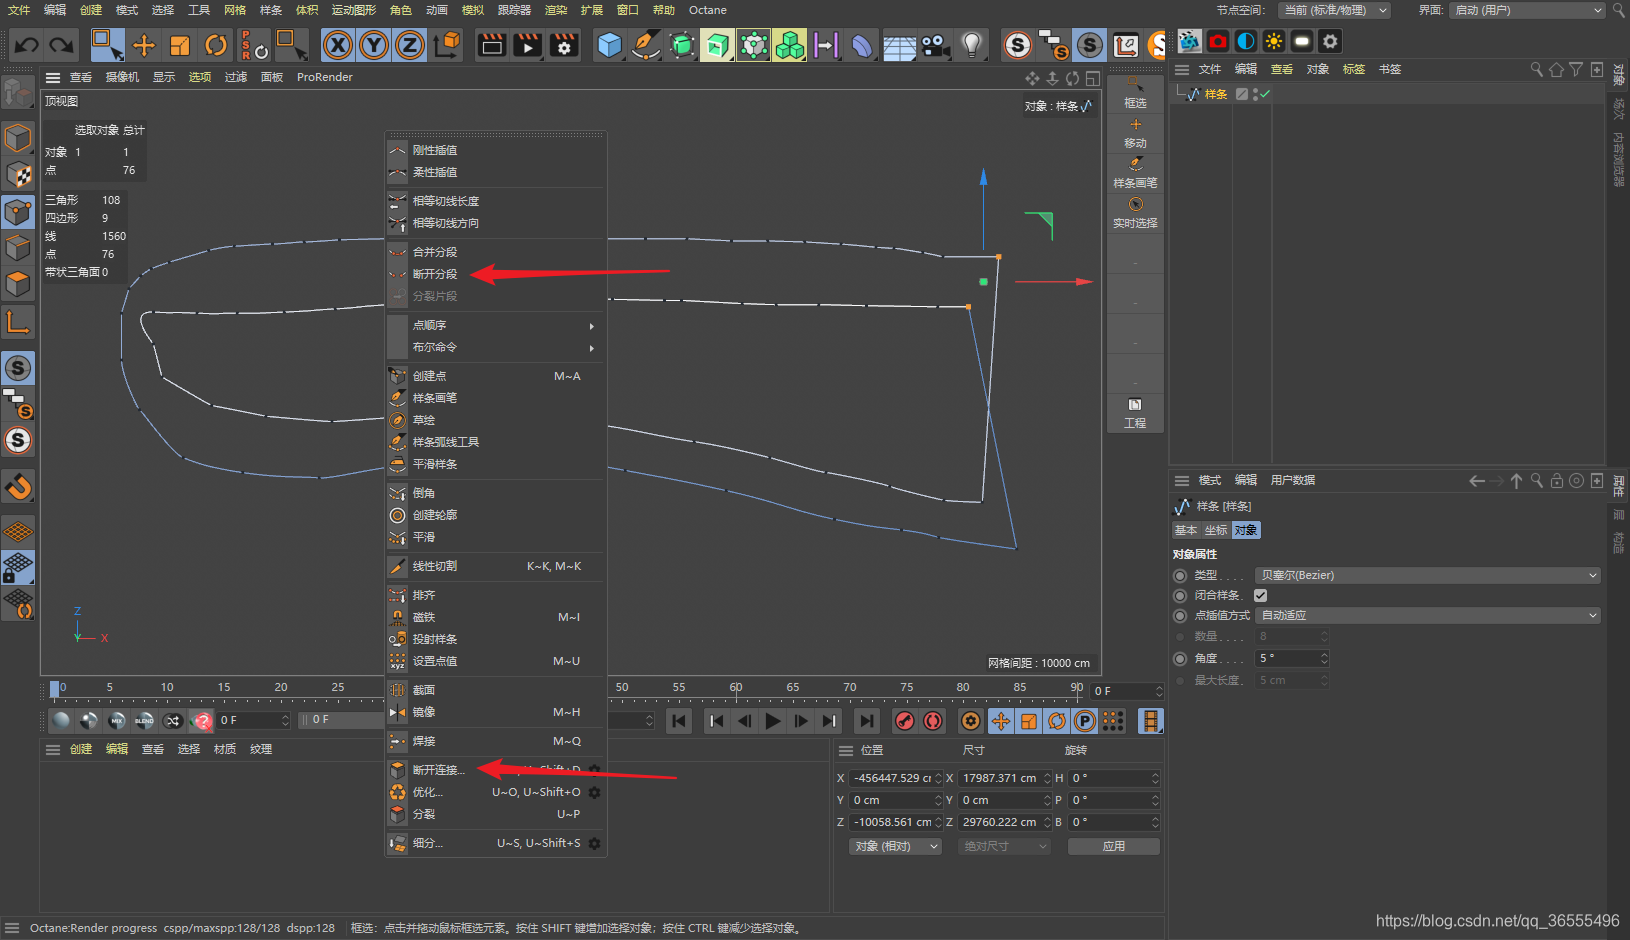This screenshot has height=940, width=1630.
Task: Click the Camera object icon
Action: pos(935,45)
